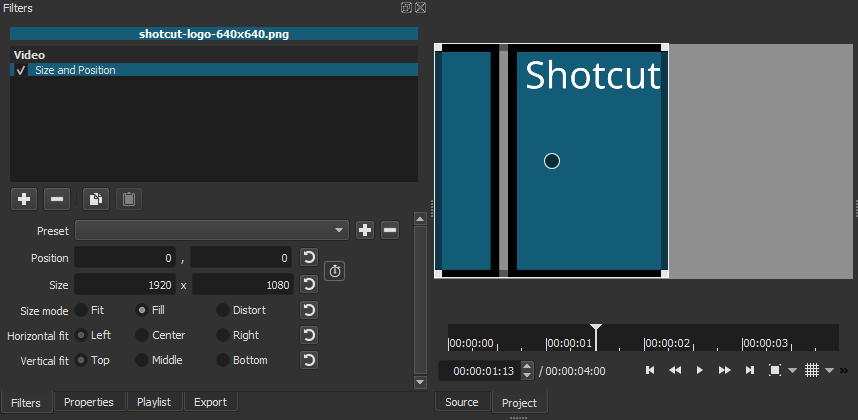Screen dimensions: 858x420
Task: Paste filters with the clipboard icon
Action: [129, 199]
